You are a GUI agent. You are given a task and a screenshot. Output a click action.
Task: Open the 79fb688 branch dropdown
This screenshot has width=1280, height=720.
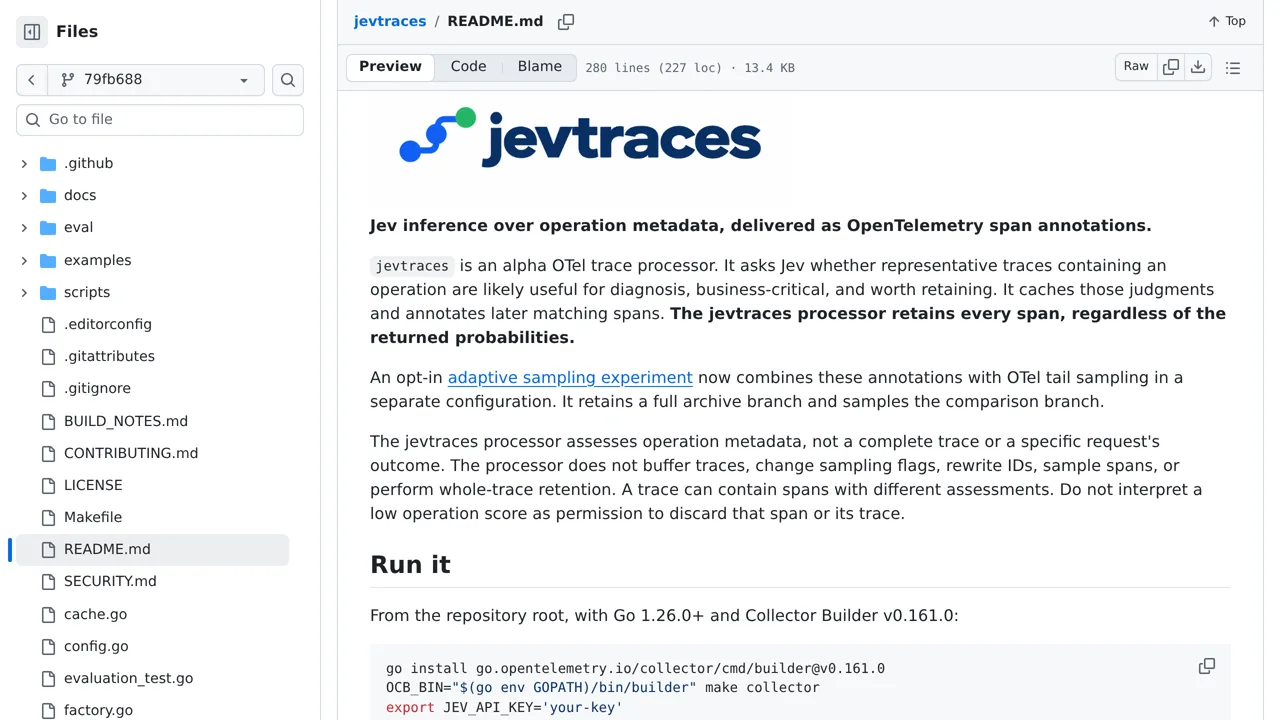(156, 80)
